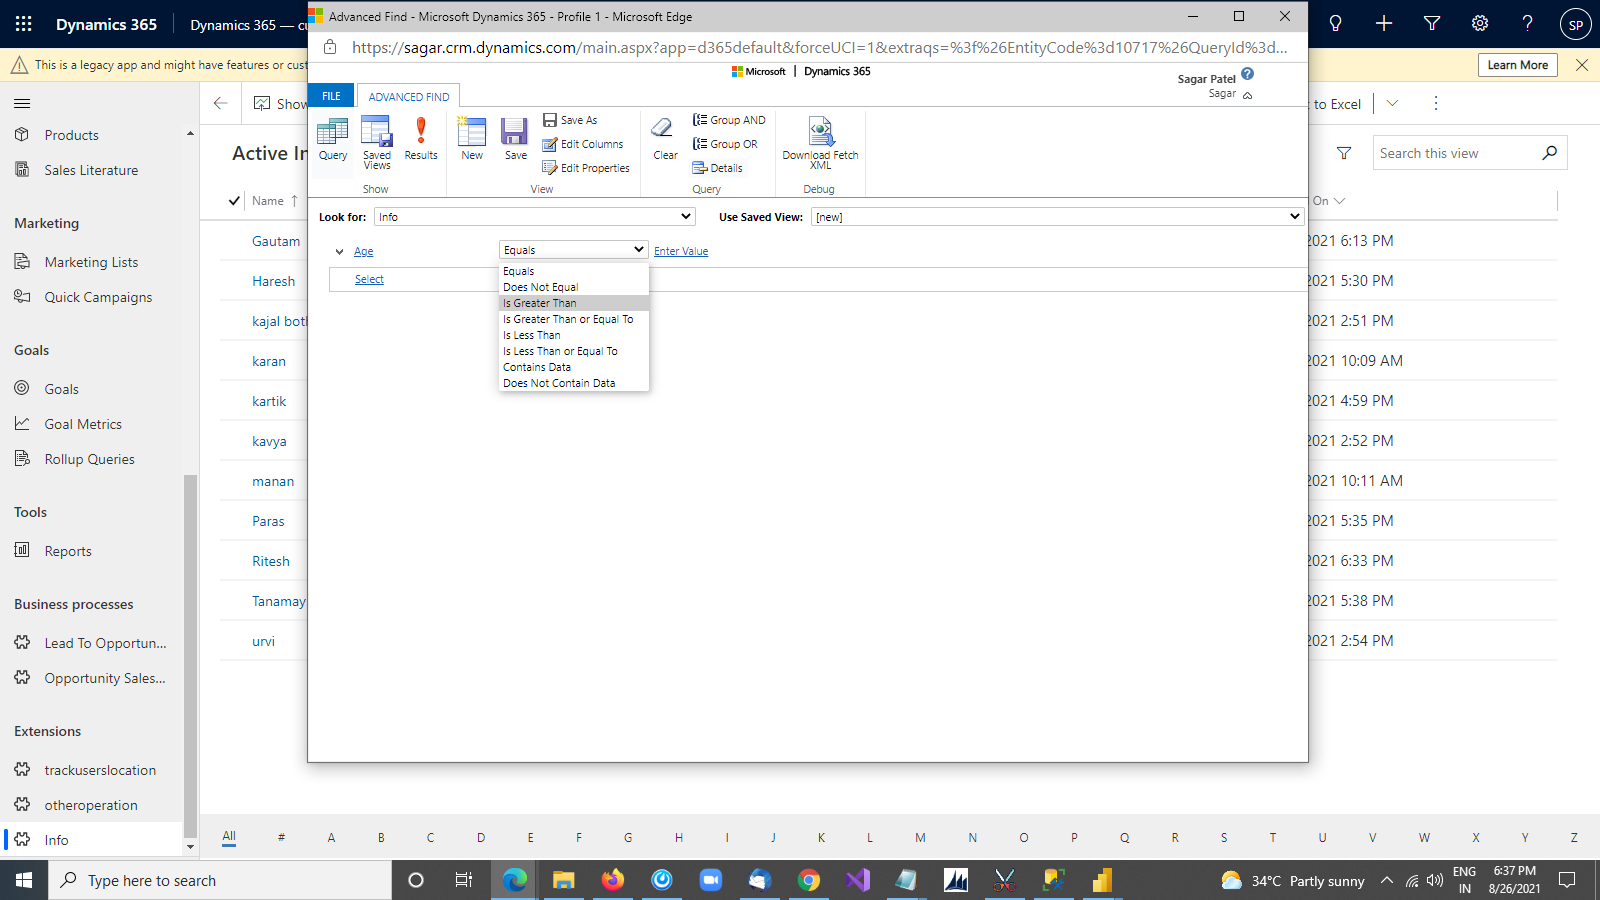Click Learn More button
Screen dimensions: 1600x900
(1517, 65)
